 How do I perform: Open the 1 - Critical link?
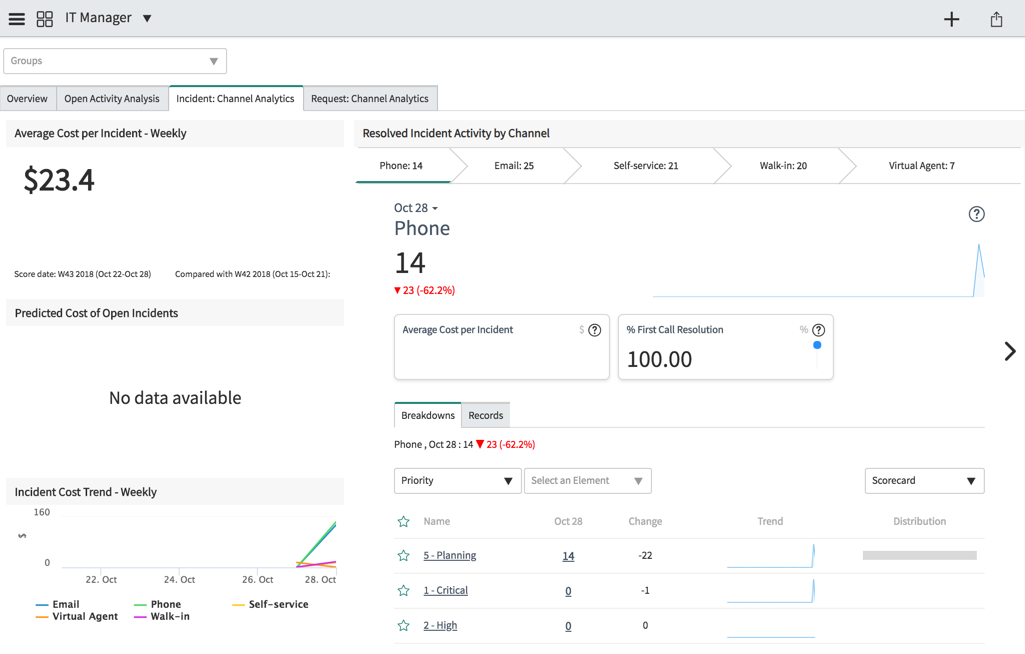click(x=445, y=591)
